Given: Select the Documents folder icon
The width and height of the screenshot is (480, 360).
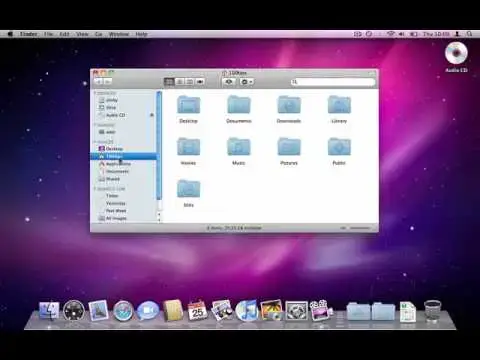Looking at the screenshot, I should click(x=239, y=105).
